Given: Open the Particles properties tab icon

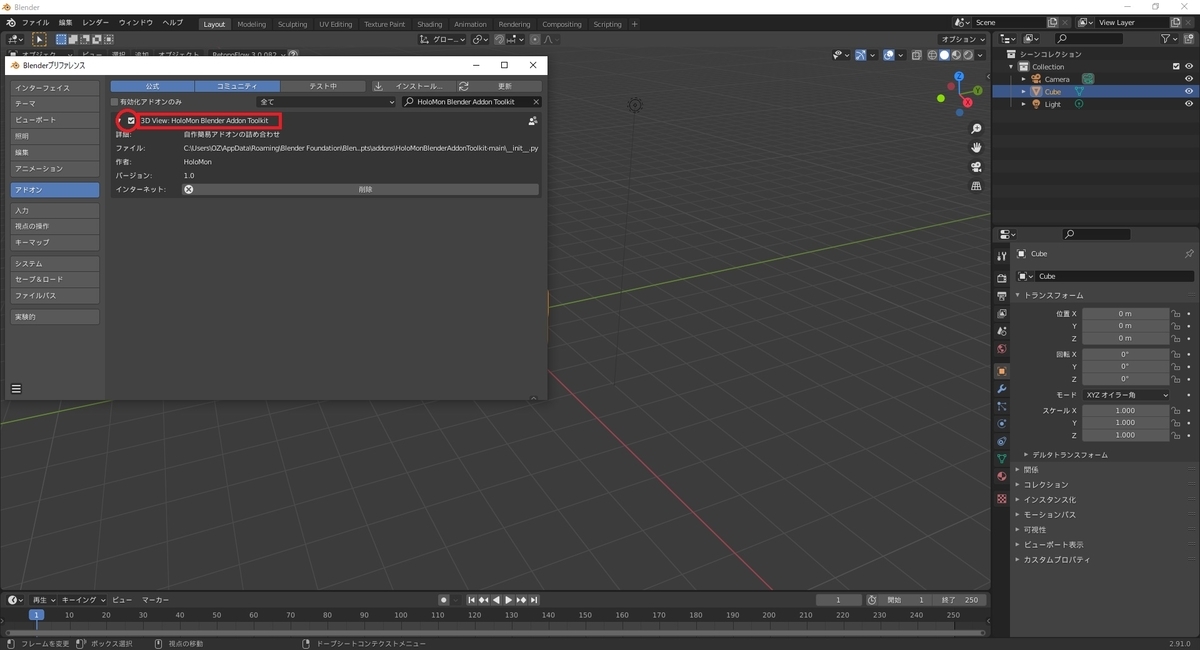Looking at the screenshot, I should [1001, 407].
